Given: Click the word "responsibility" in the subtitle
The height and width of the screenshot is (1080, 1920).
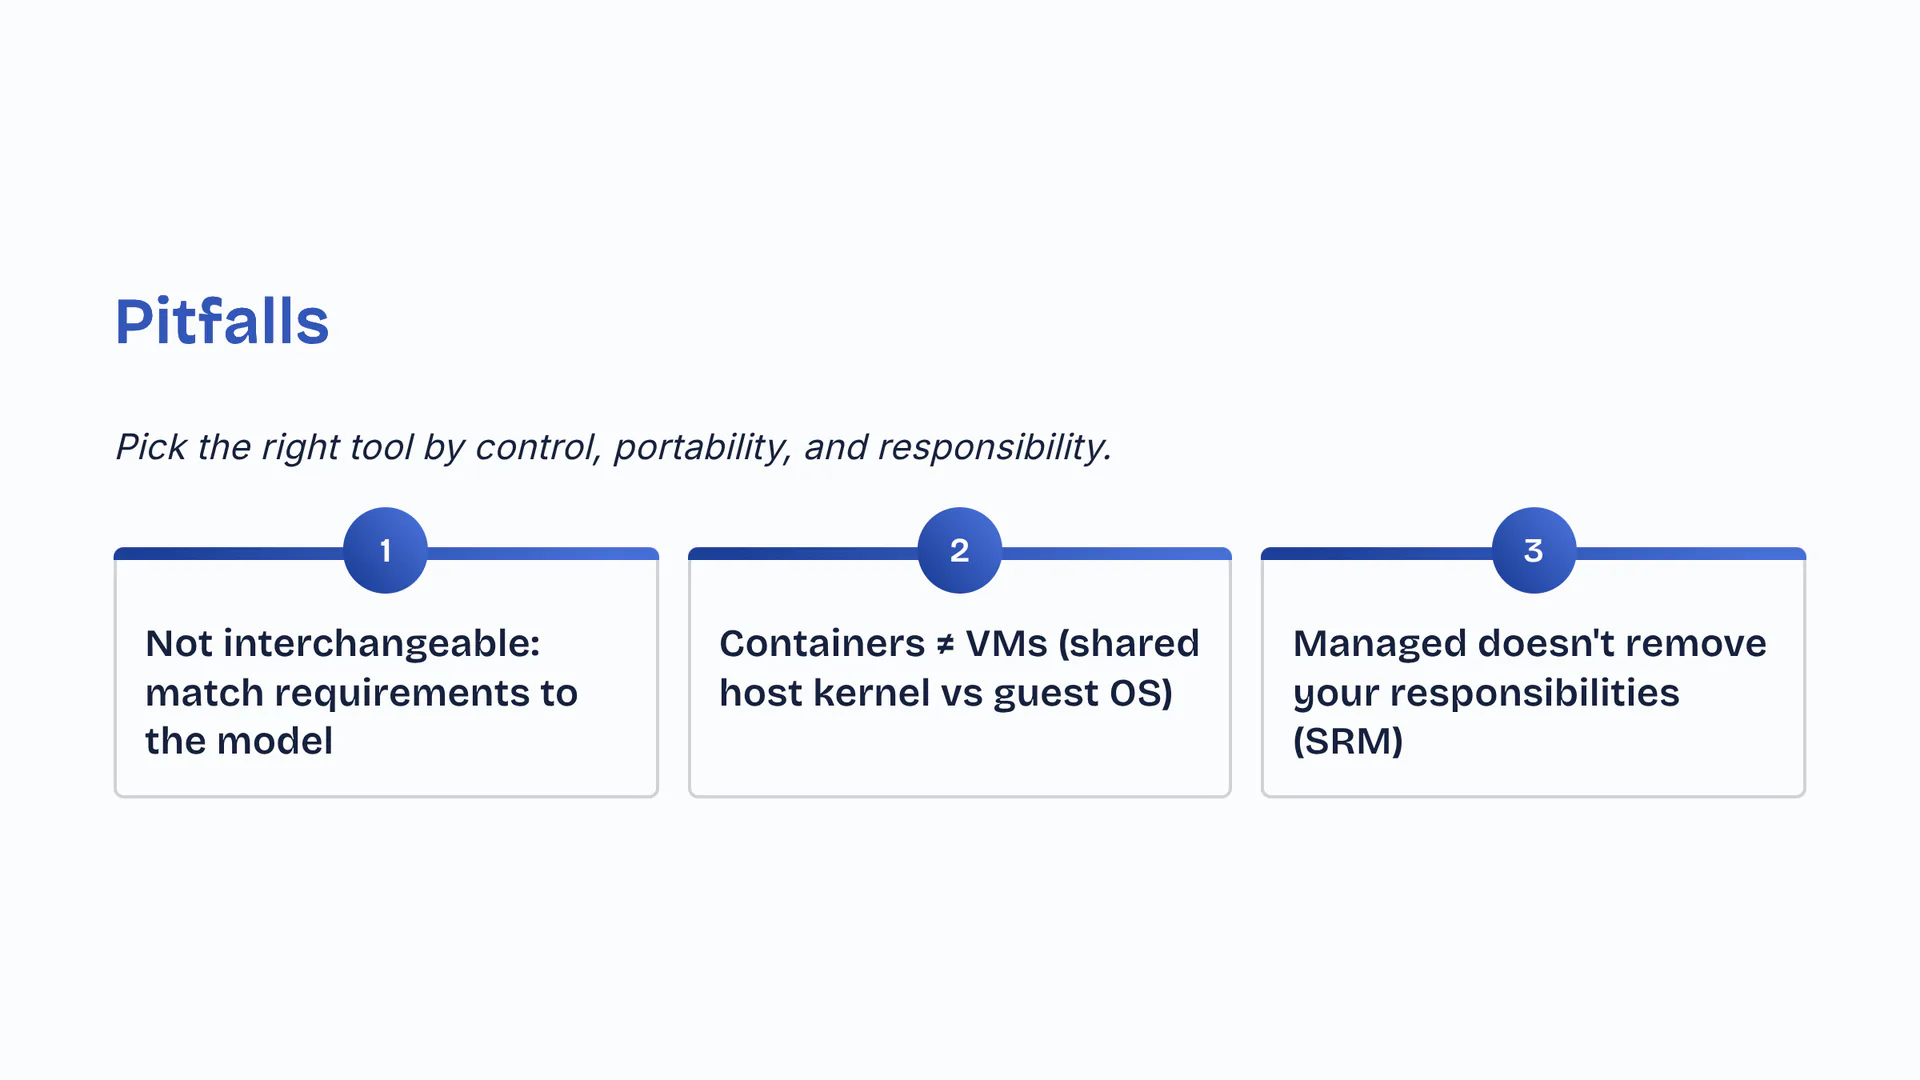Looking at the screenshot, I should coord(993,447).
